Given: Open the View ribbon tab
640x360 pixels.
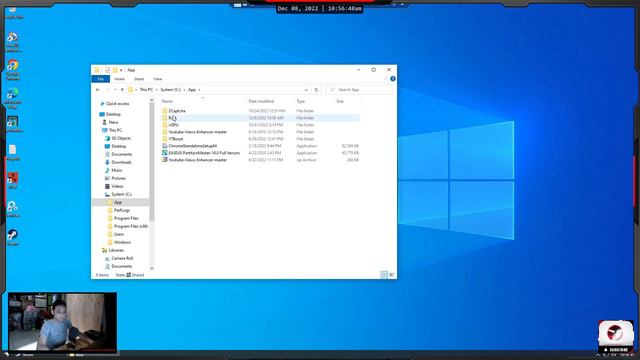Looking at the screenshot, I should (x=158, y=79).
